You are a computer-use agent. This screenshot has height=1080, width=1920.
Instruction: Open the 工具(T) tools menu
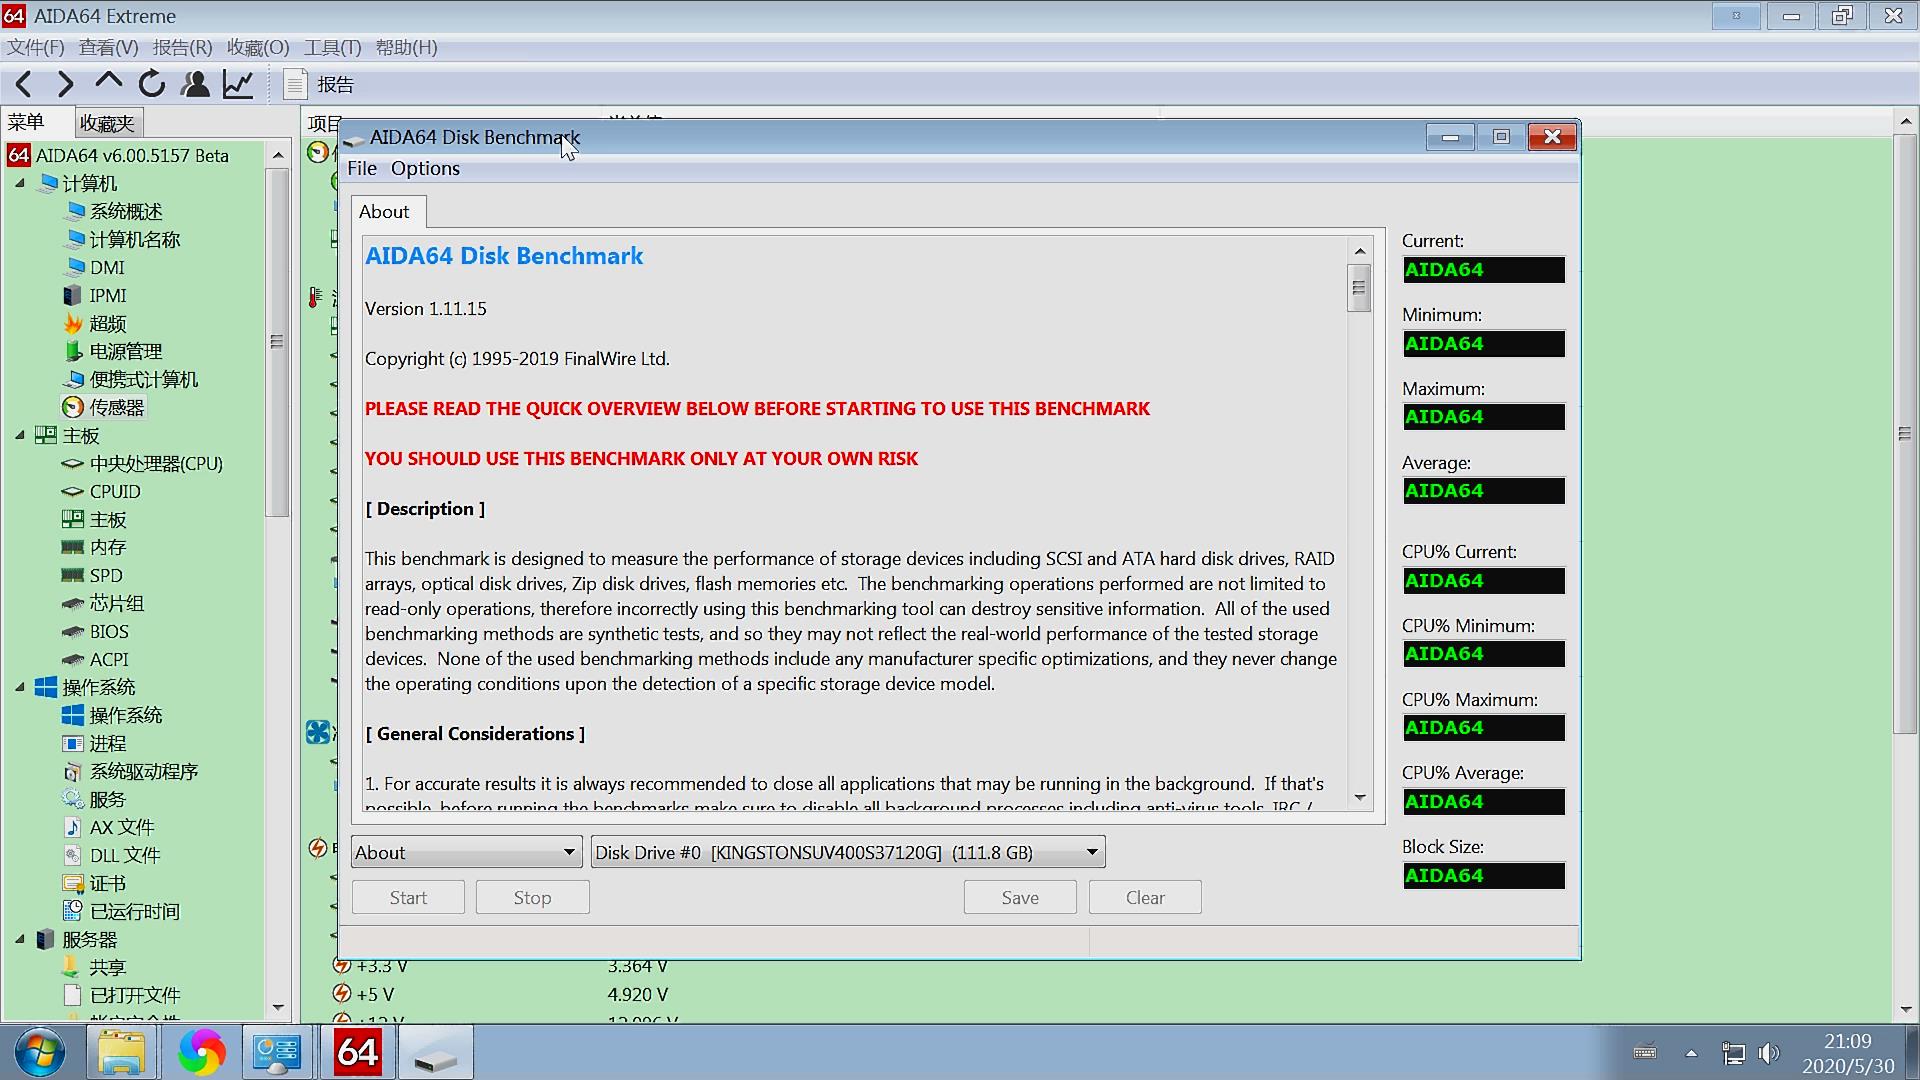coord(332,48)
